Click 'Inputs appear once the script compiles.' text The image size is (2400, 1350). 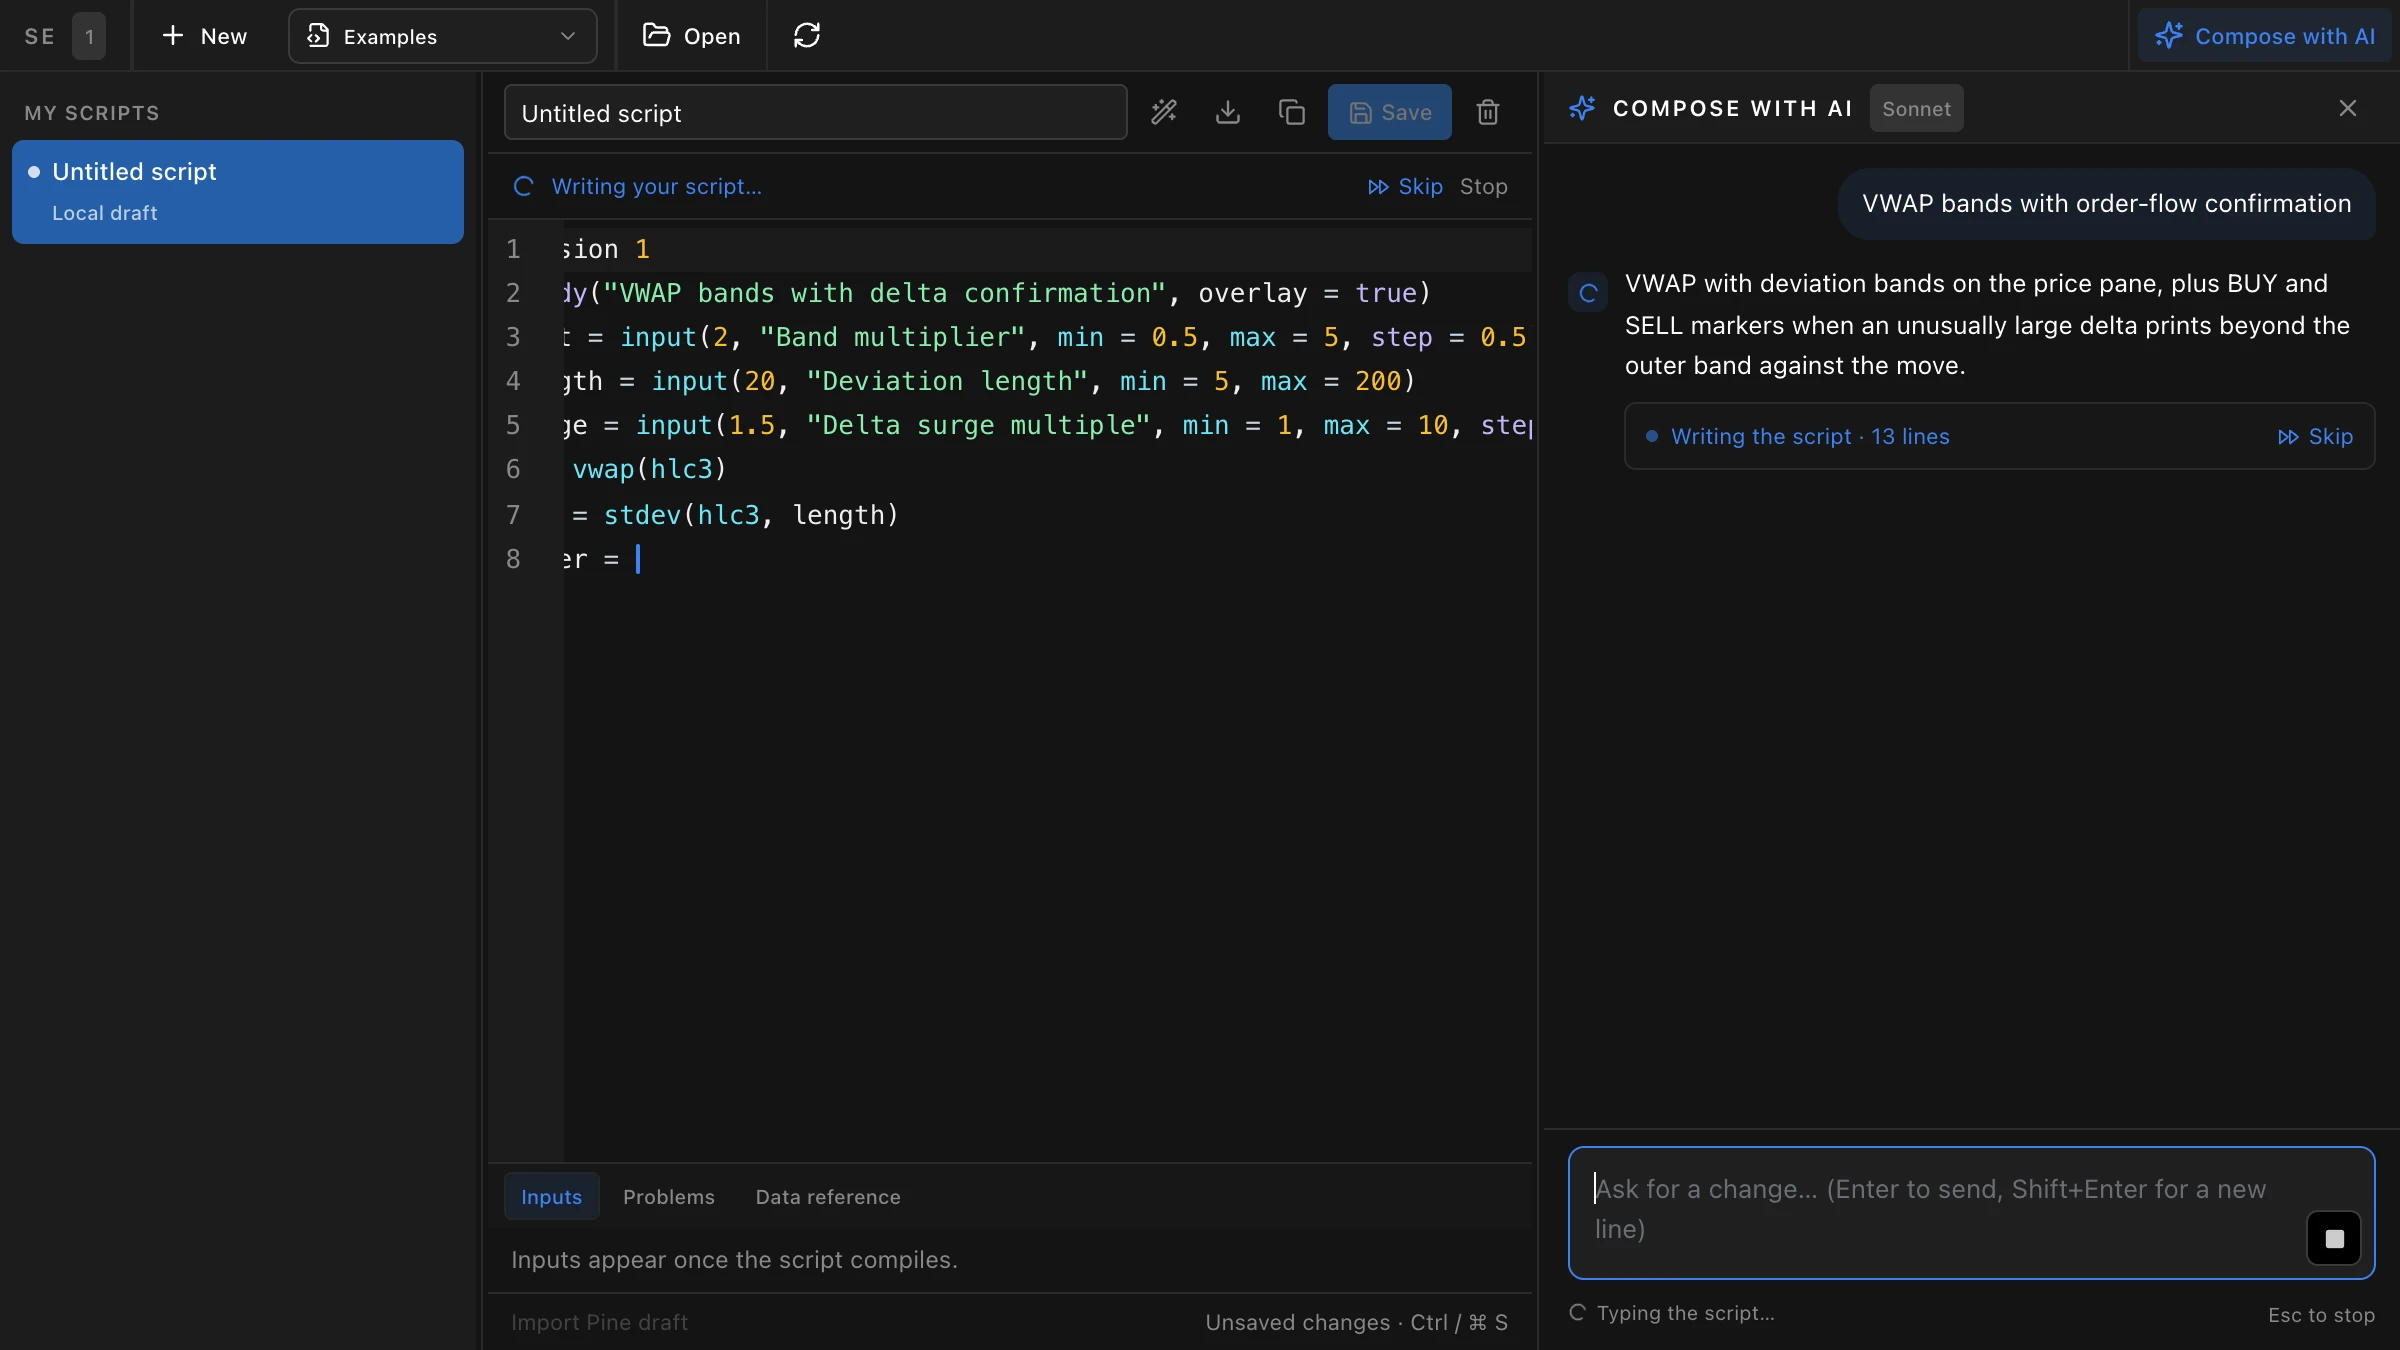coord(734,1259)
